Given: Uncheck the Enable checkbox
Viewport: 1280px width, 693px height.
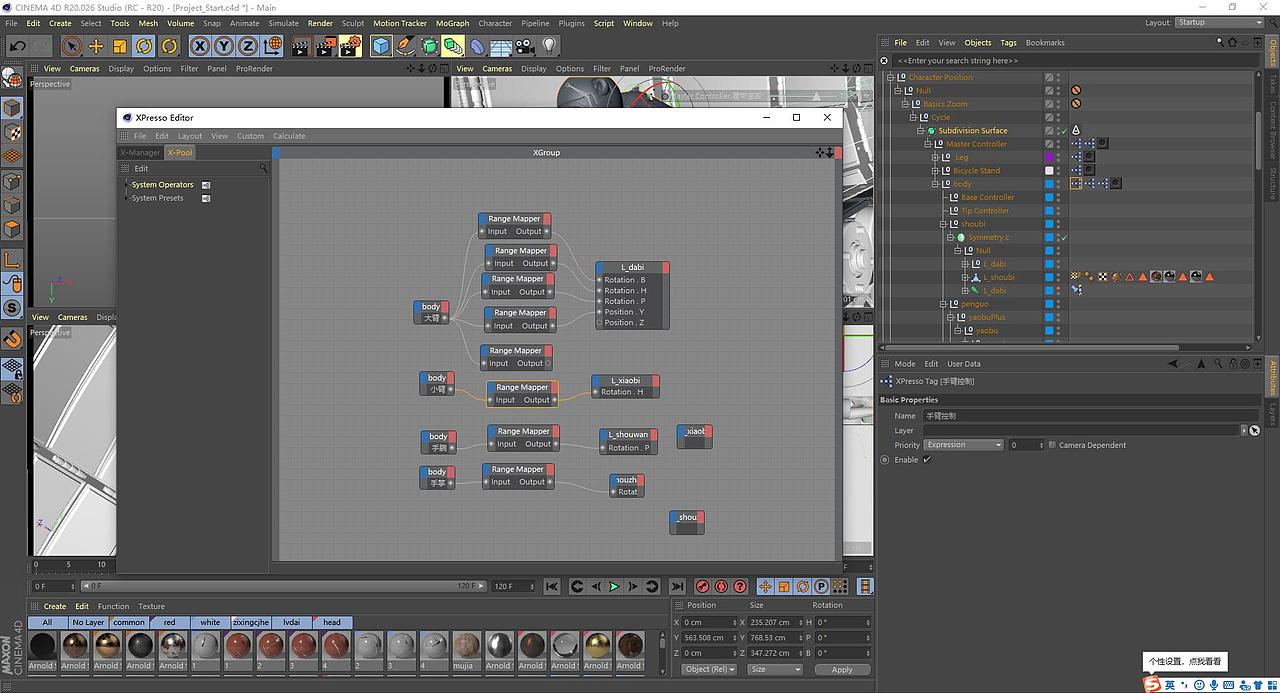Looking at the screenshot, I should coord(927,460).
